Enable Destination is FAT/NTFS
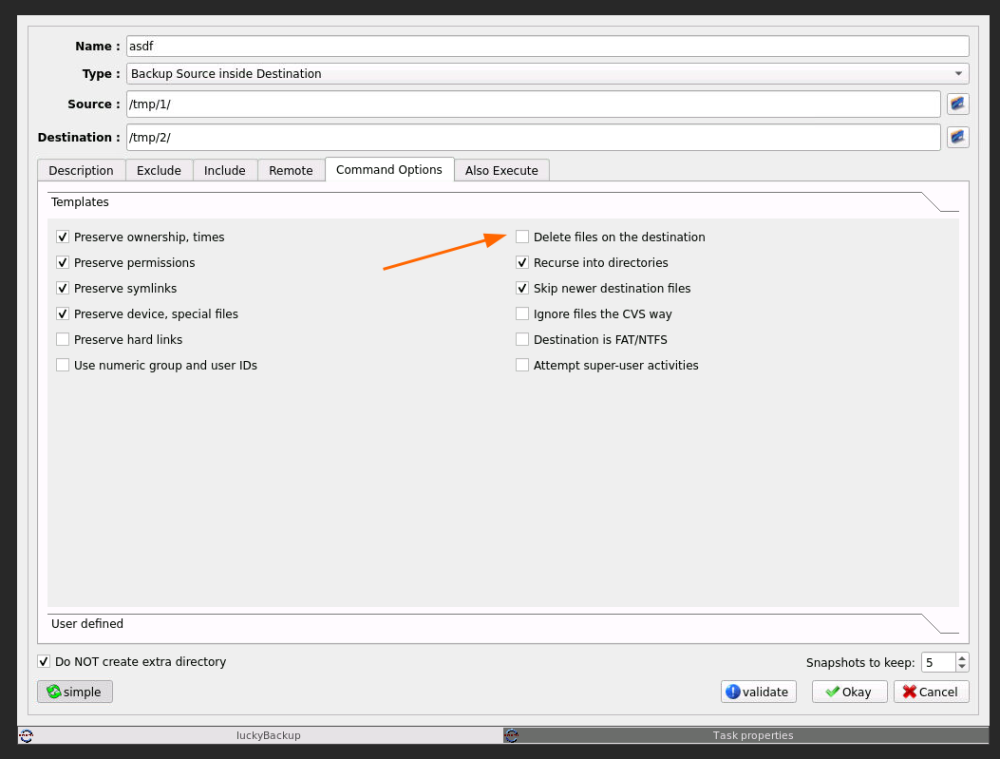Screen dimensions: 1000x759 click(x=522, y=339)
